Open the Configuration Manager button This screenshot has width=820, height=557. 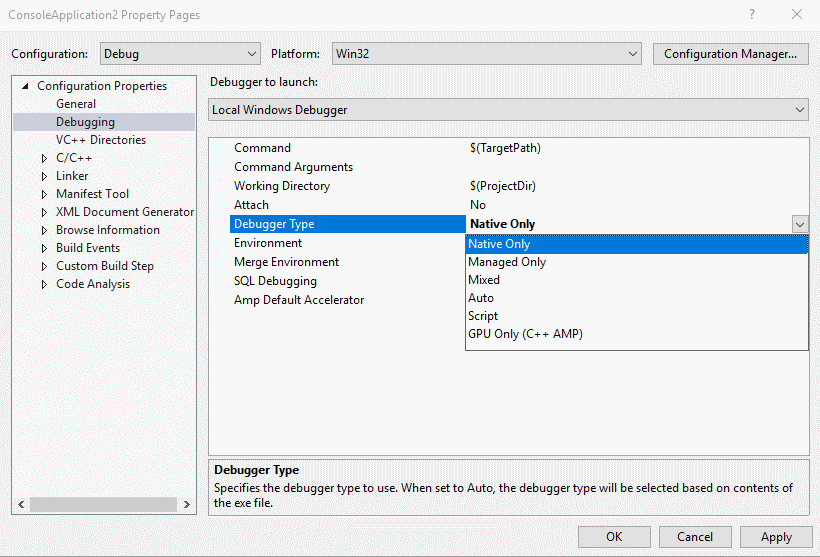coord(731,54)
